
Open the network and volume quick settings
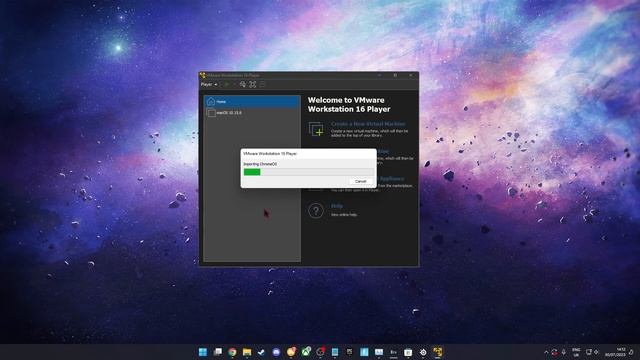pyautogui.click(x=592, y=352)
